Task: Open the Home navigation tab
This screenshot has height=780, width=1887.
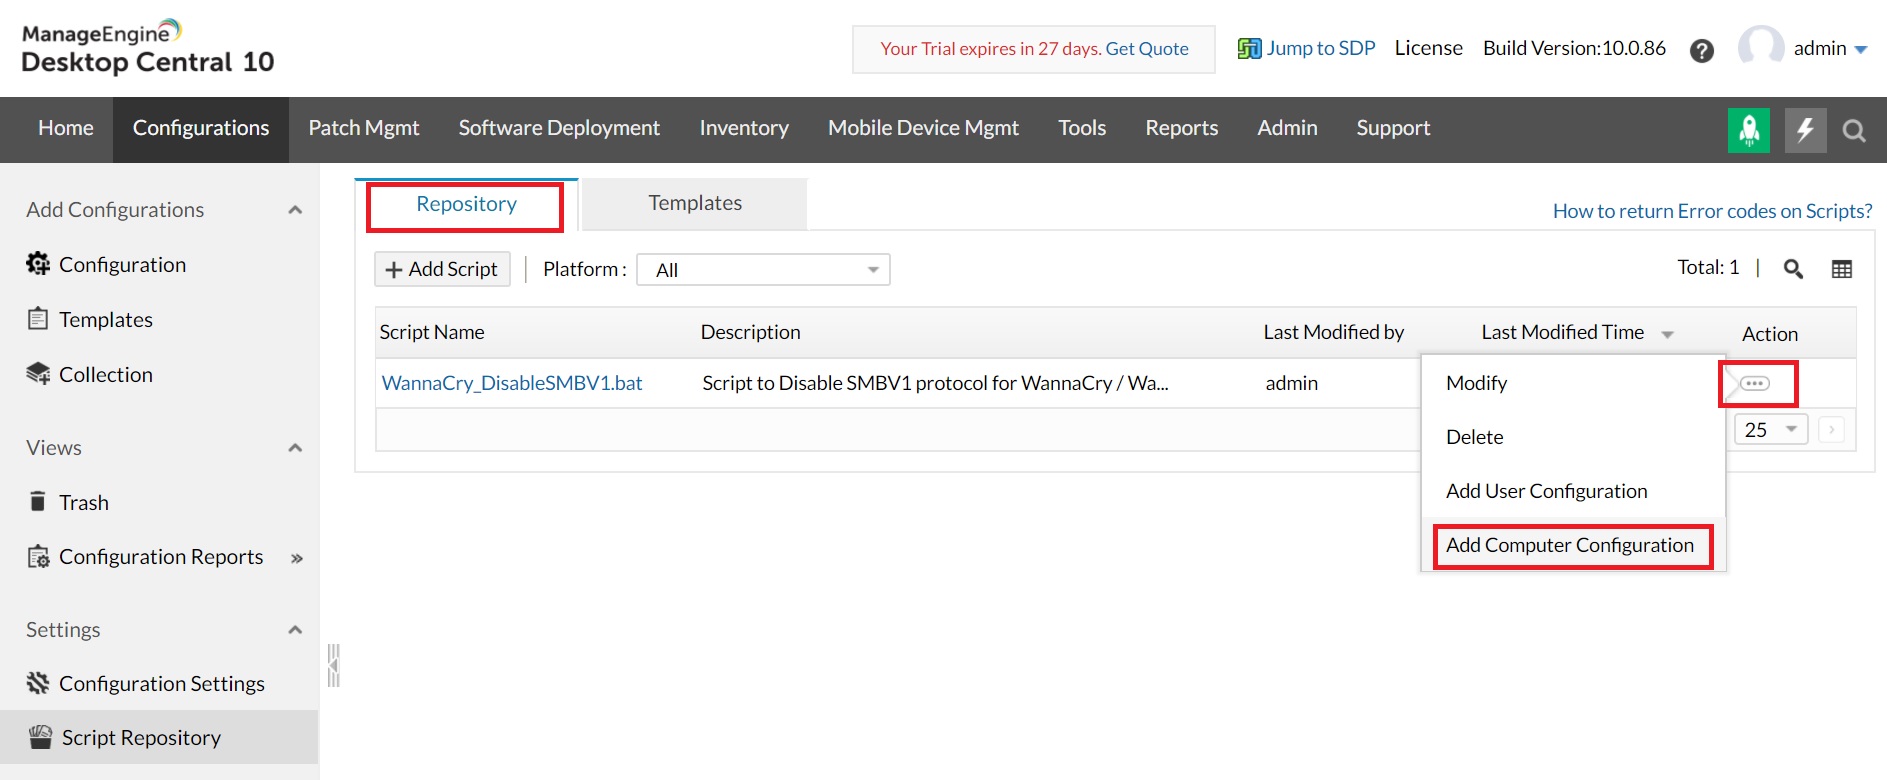Action: 66,128
